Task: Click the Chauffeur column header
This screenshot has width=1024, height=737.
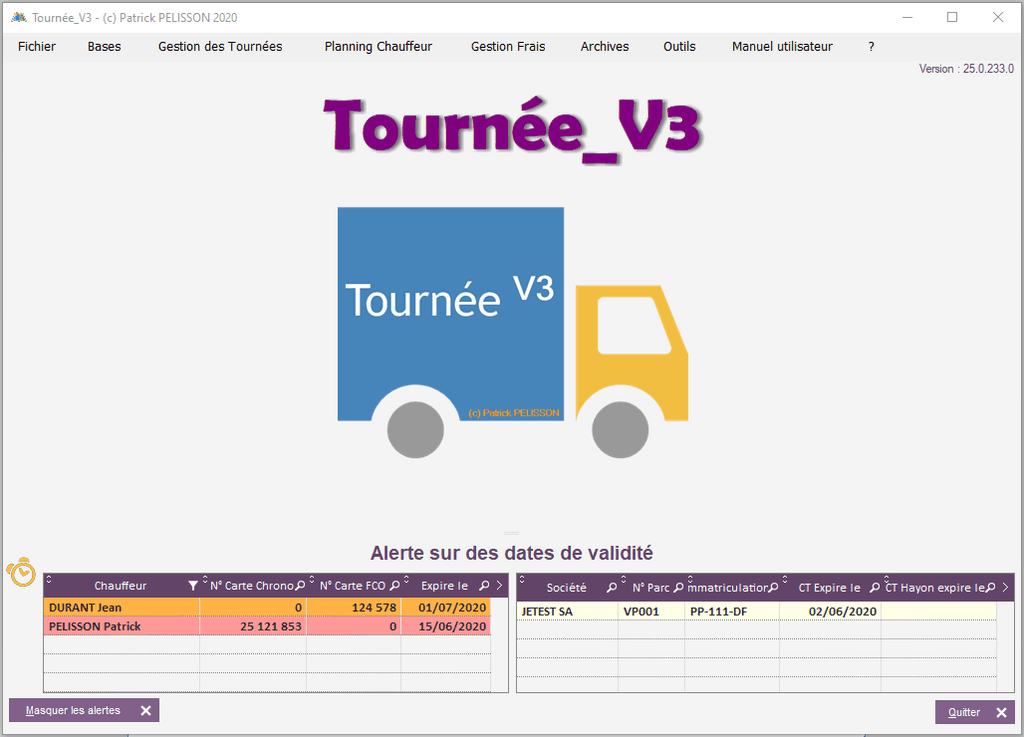Action: [x=121, y=586]
